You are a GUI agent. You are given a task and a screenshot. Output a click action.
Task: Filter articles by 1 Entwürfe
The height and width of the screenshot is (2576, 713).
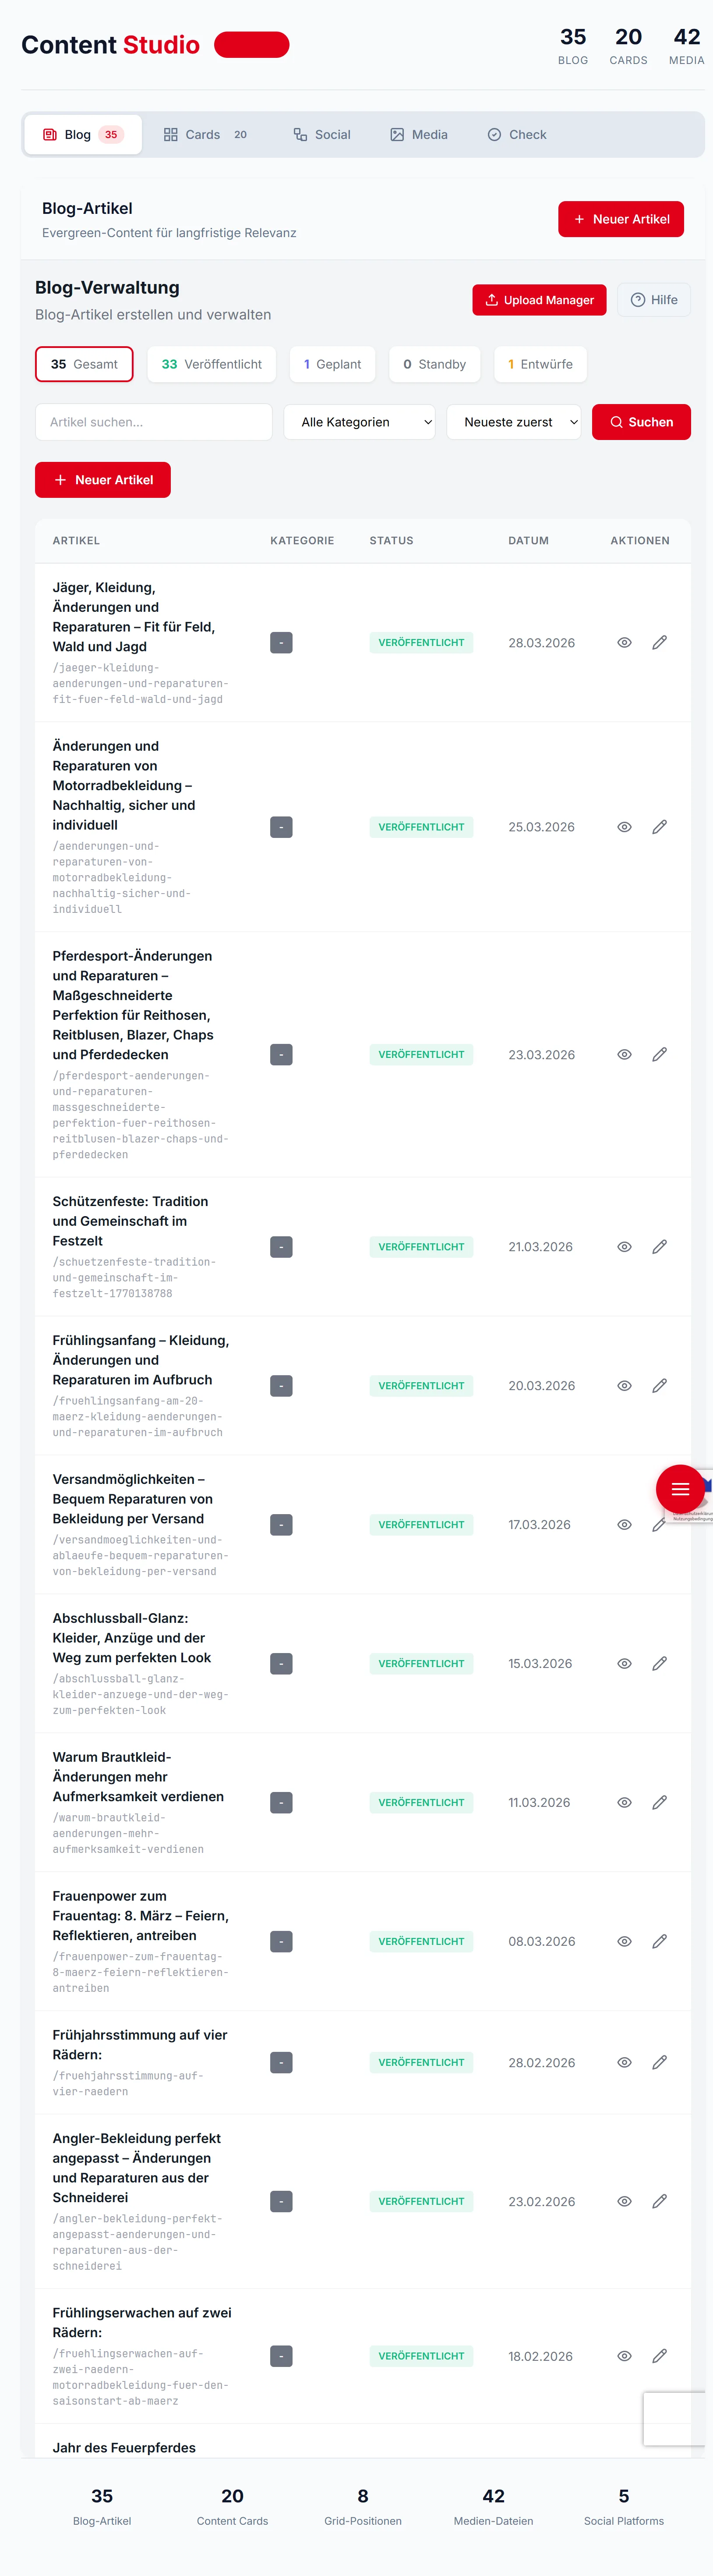click(540, 364)
